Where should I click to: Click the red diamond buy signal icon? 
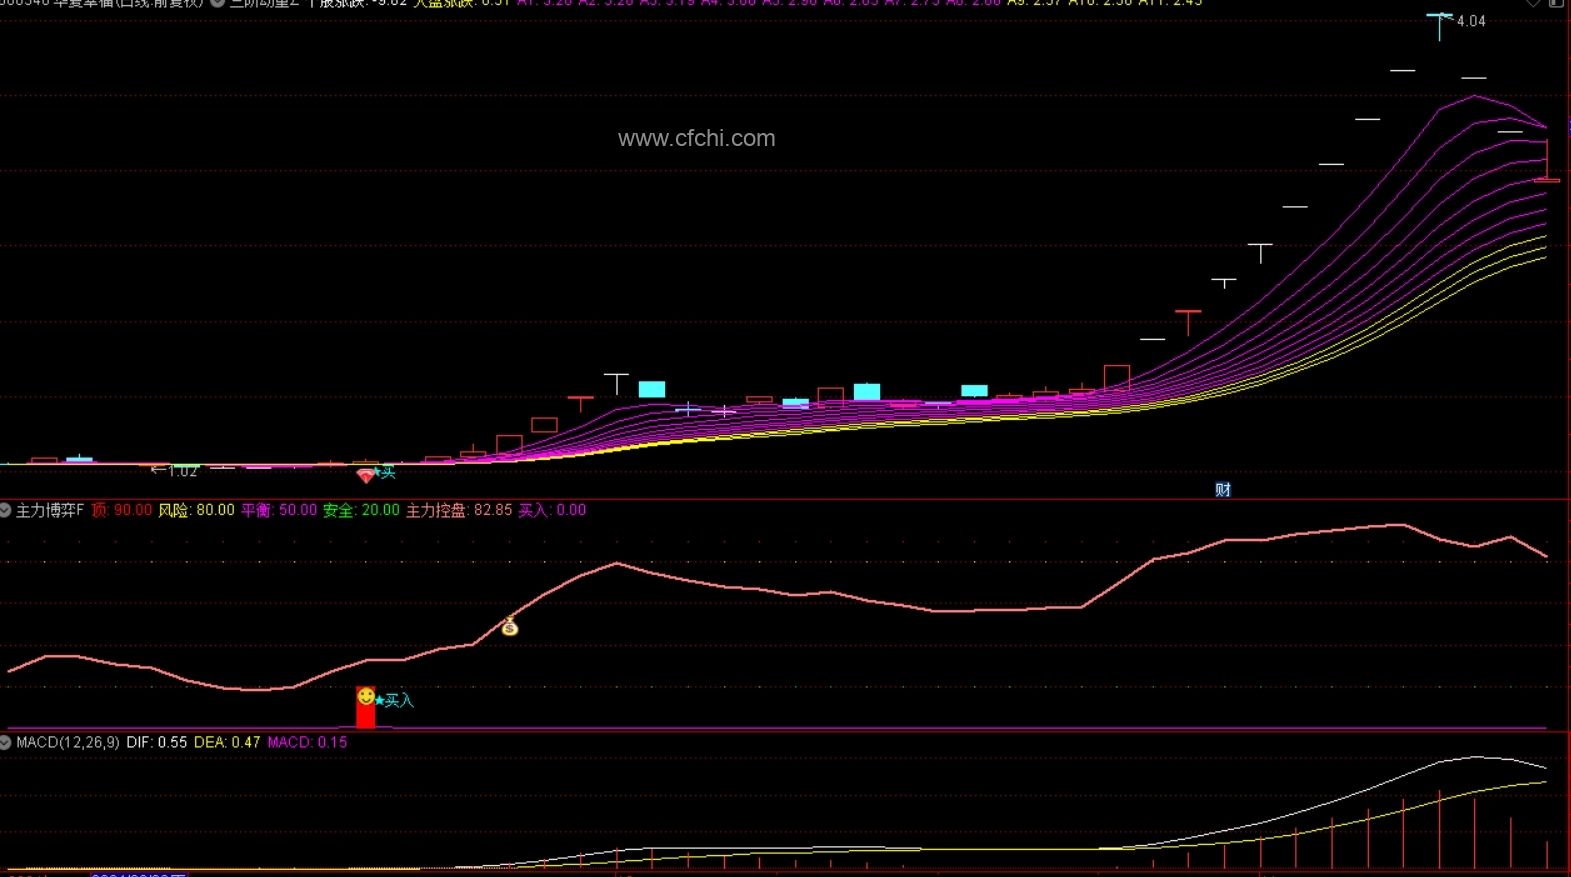[365, 476]
